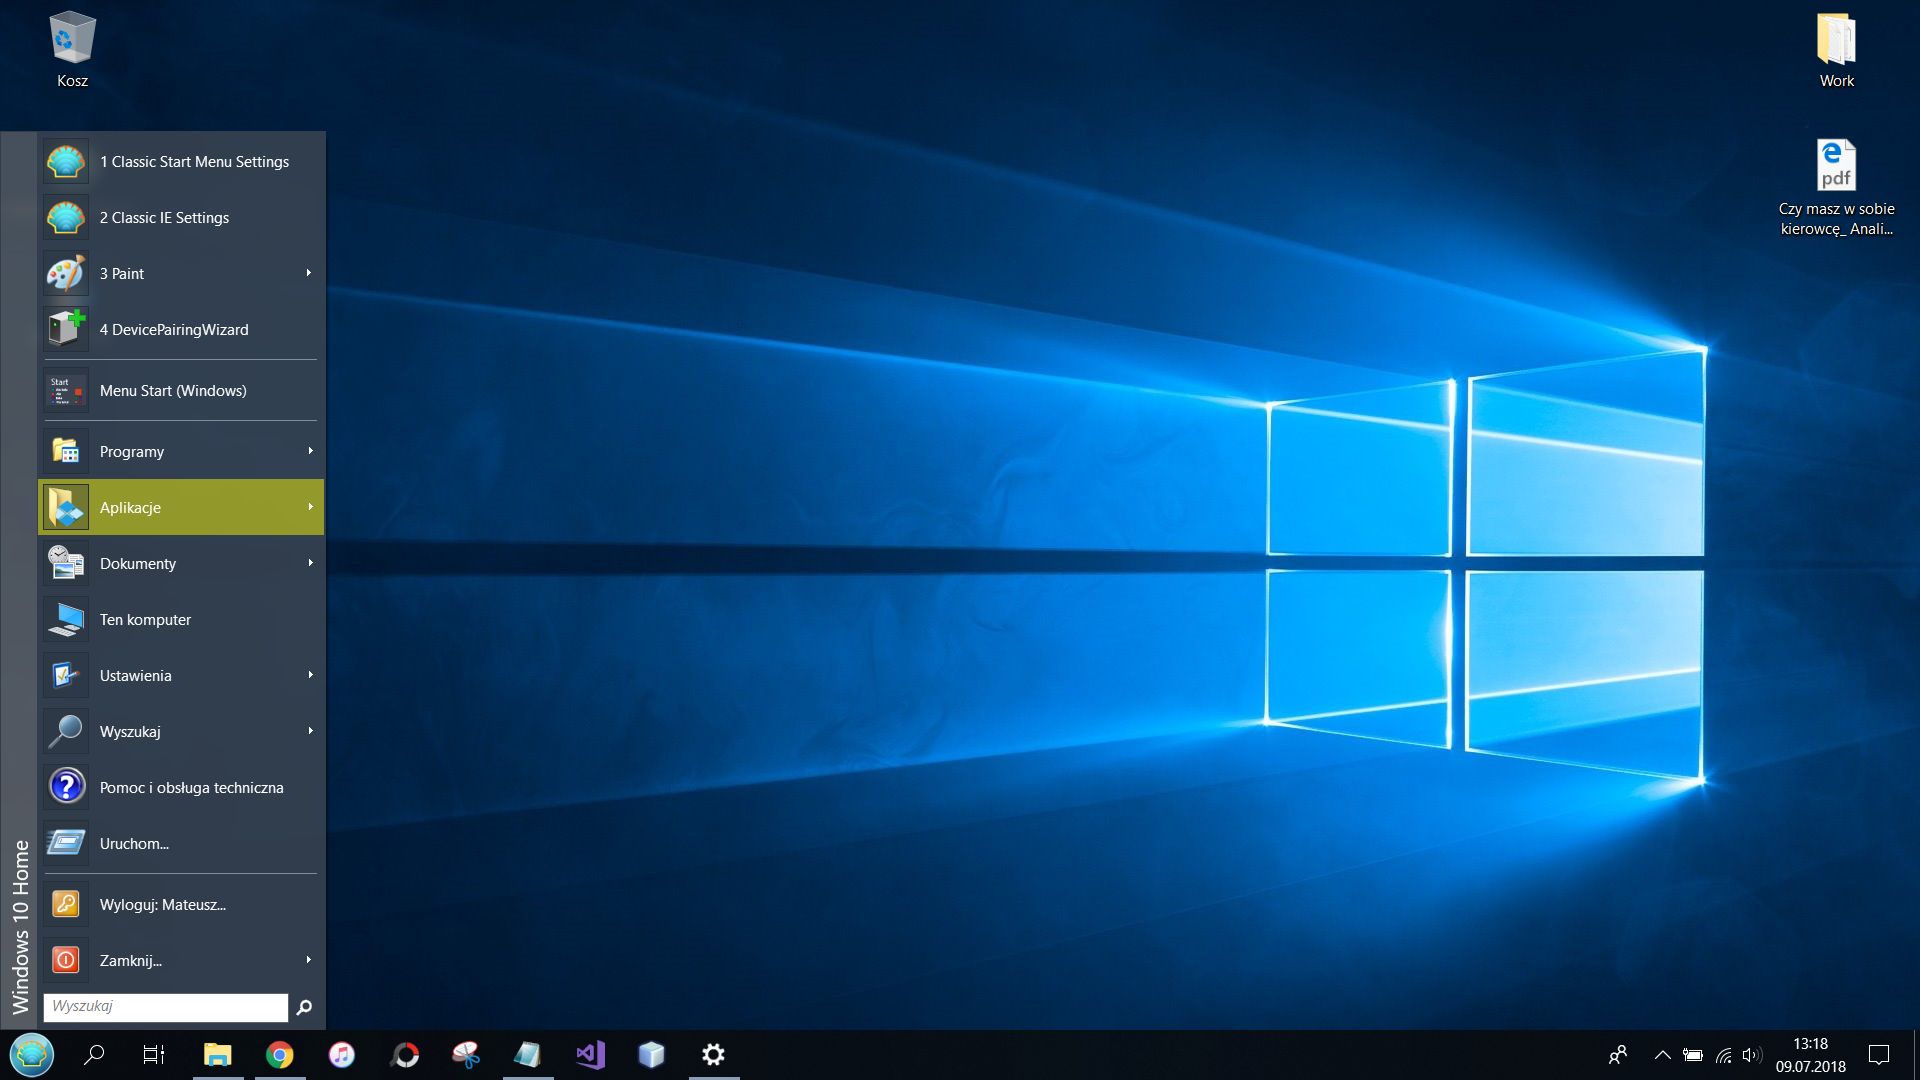Open the Aplikacje submenu
The image size is (1920, 1080).
[181, 507]
